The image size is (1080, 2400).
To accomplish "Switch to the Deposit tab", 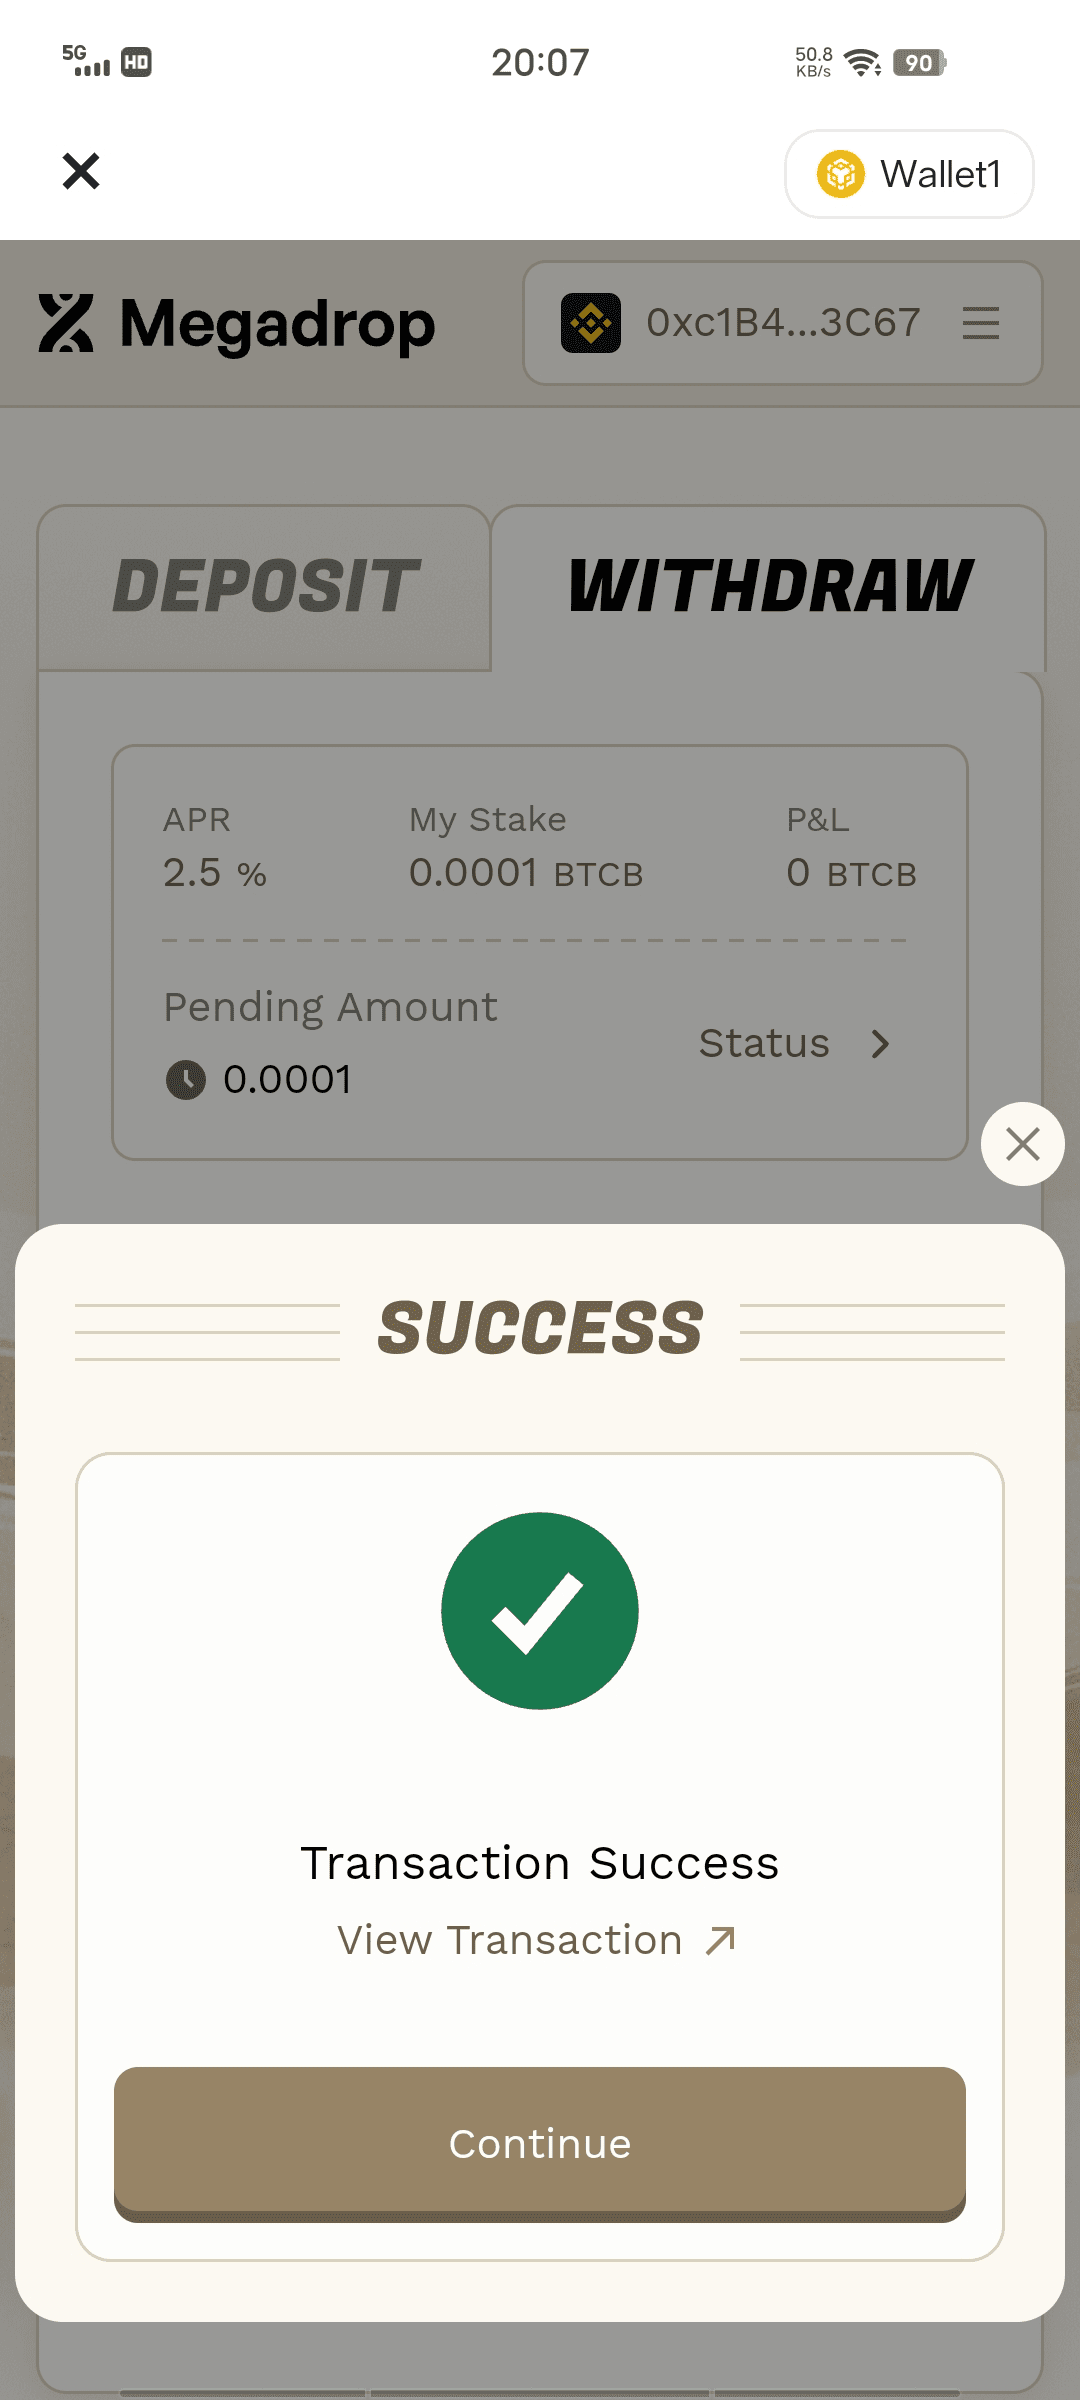I will (265, 587).
